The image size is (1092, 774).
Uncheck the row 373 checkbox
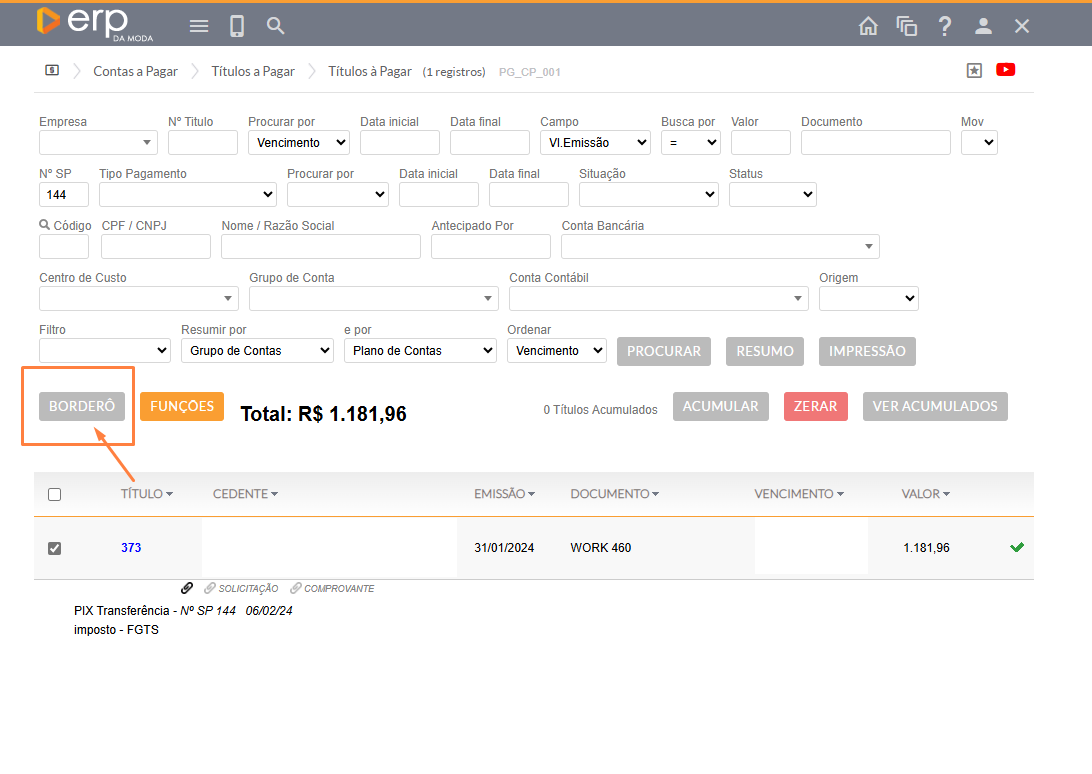[x=55, y=548]
